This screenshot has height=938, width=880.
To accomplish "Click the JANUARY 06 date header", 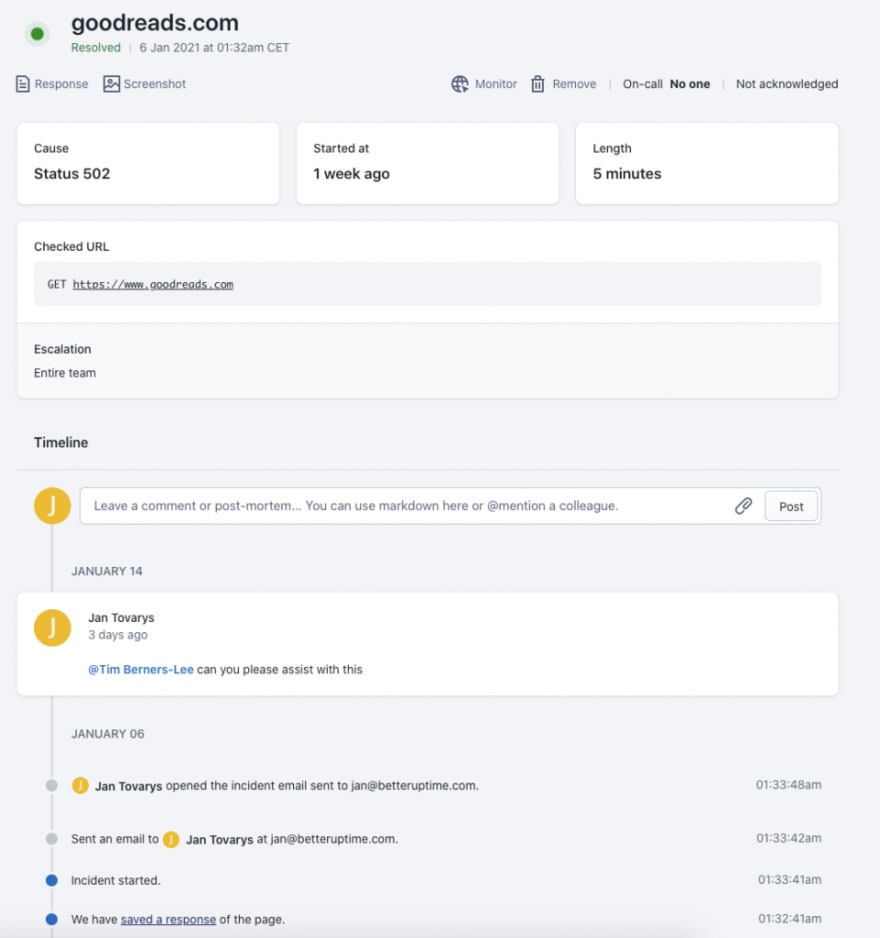I will pyautogui.click(x=108, y=734).
